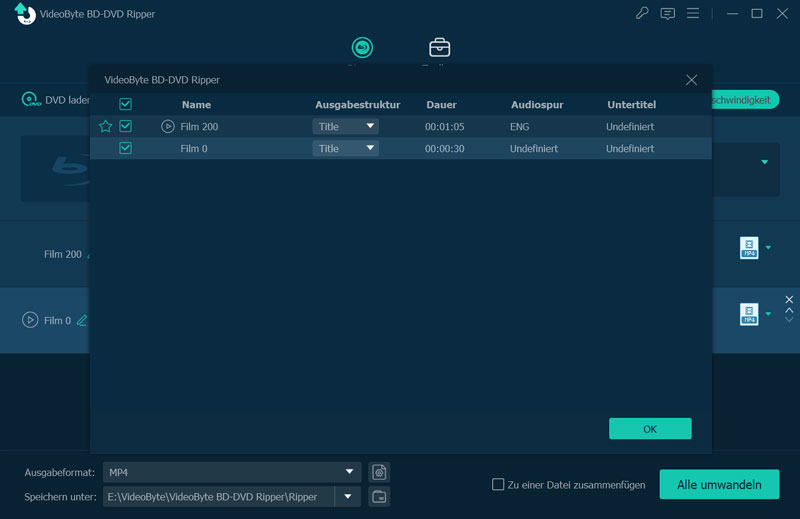Open the output folder icon
This screenshot has width=800, height=519.
point(379,497)
